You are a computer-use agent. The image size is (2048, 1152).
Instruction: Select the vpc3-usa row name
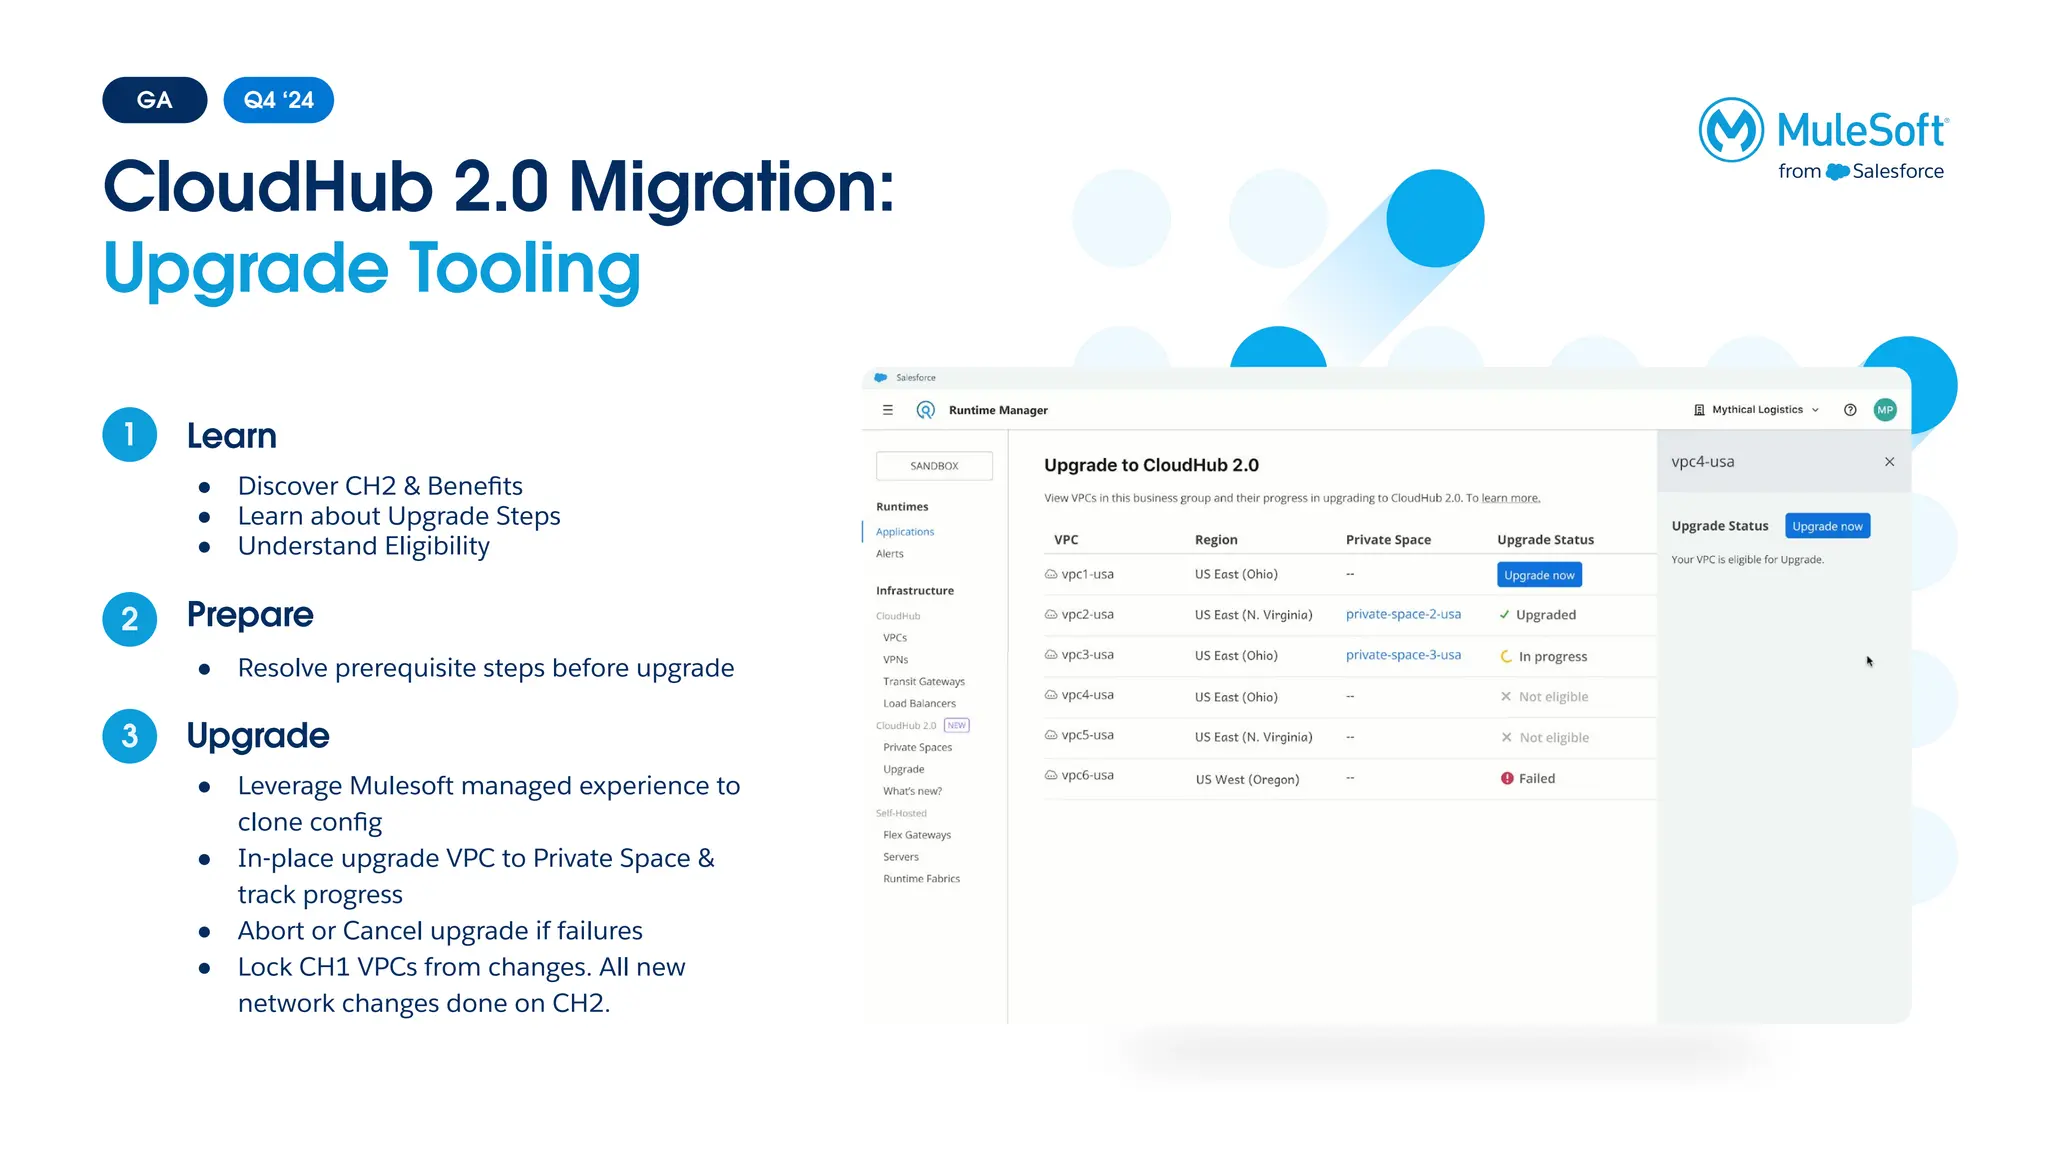click(x=1087, y=655)
